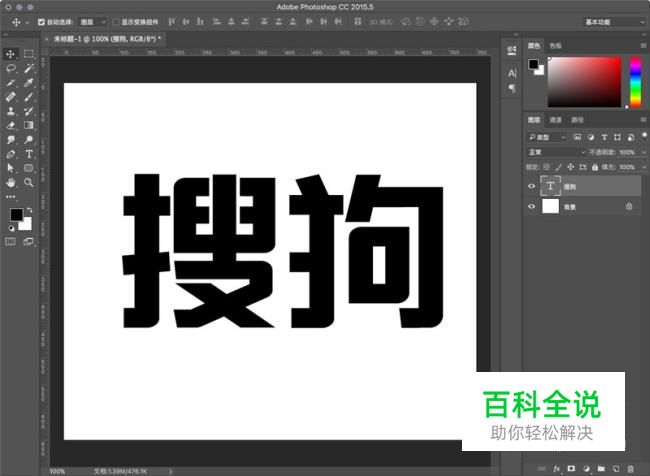Select the Gradient tool
The image size is (650, 476).
click(29, 125)
